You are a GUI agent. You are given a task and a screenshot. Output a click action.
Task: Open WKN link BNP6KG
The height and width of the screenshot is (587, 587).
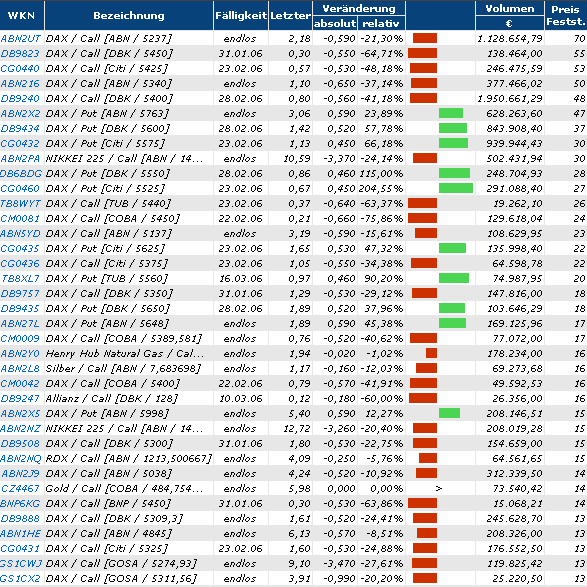coord(20,503)
